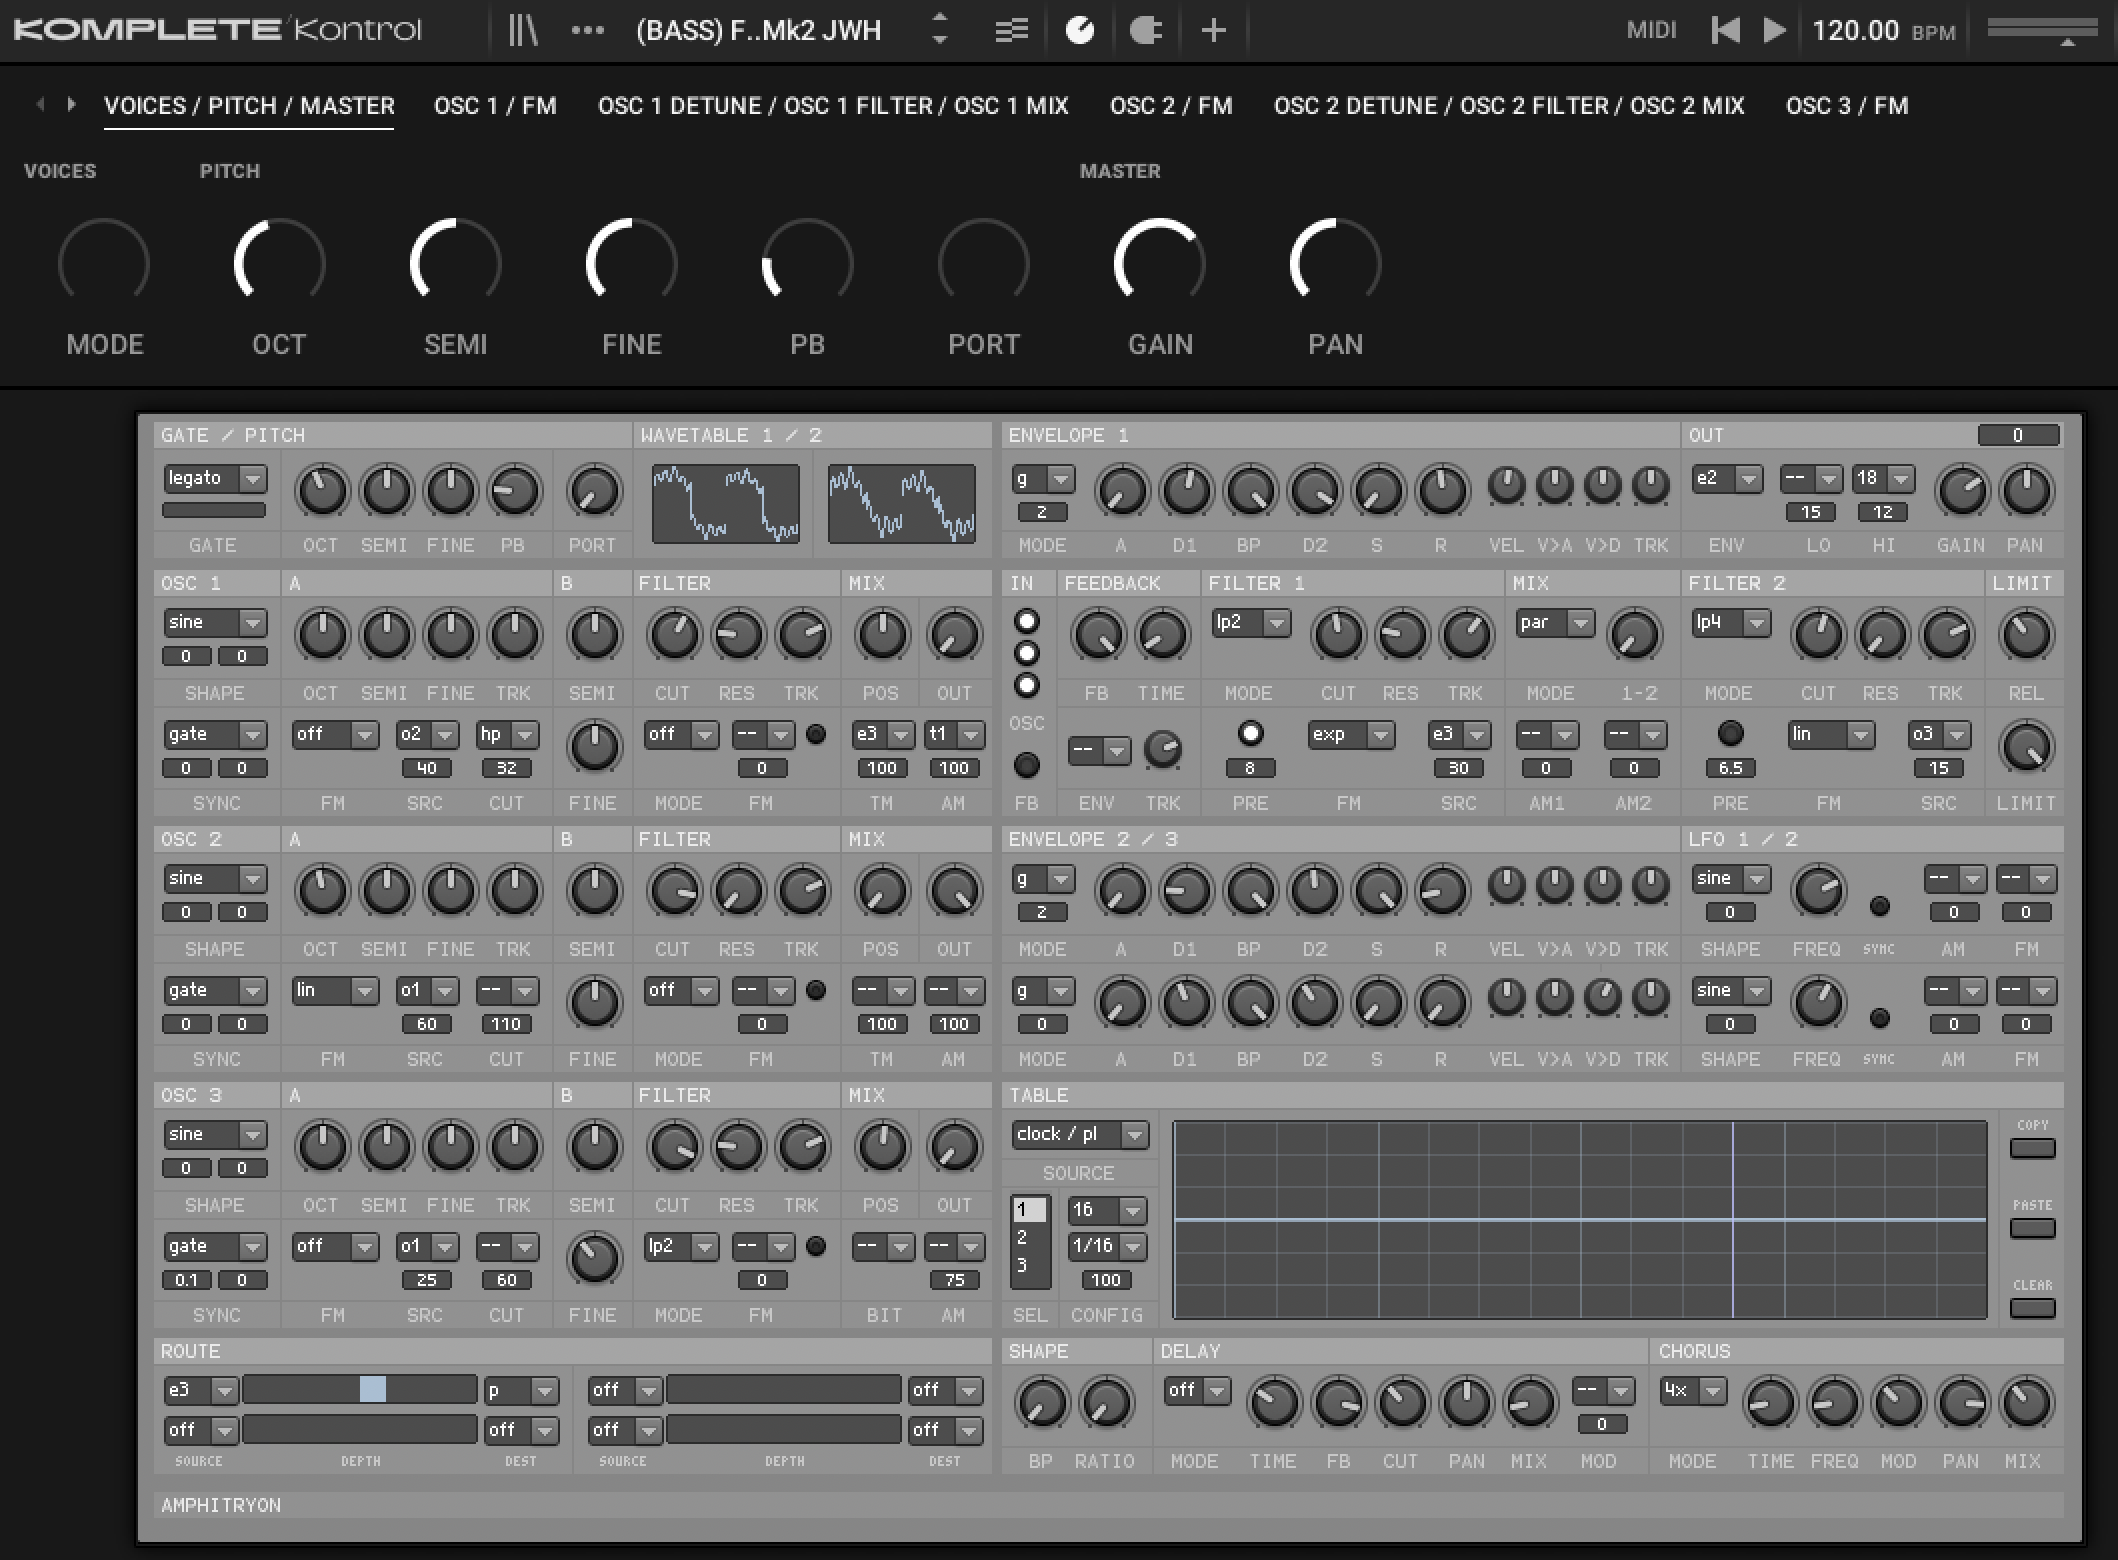This screenshot has width=2118, height=1560.
Task: Go to previous parameter page arrow
Action: click(x=40, y=104)
